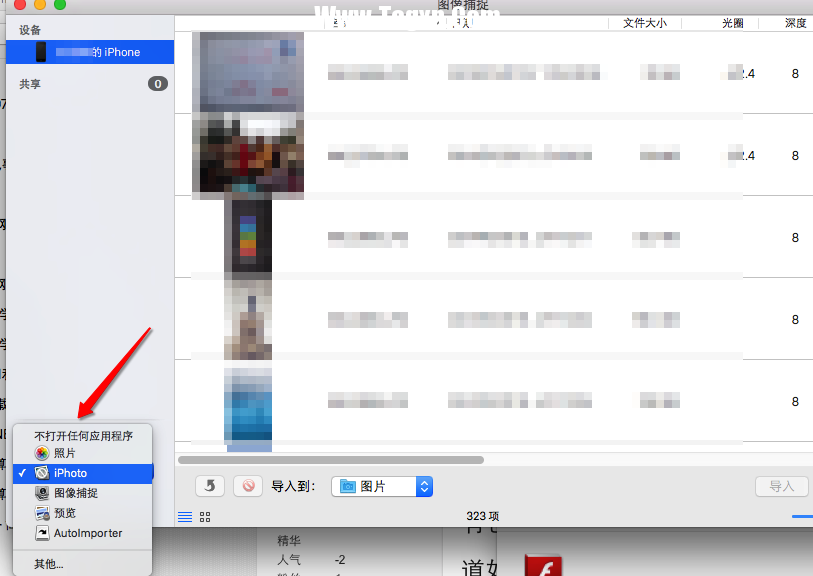
Task: Click the green zoom window button
Action: click(60, 4)
